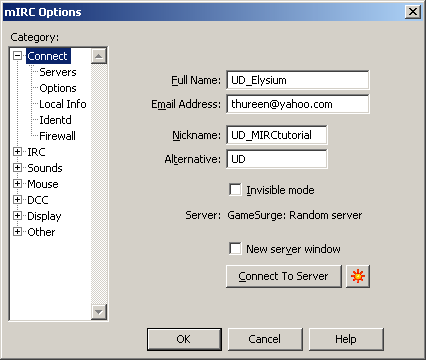Select the Sounds category label
Screen dimensions: 426x360
(45, 168)
